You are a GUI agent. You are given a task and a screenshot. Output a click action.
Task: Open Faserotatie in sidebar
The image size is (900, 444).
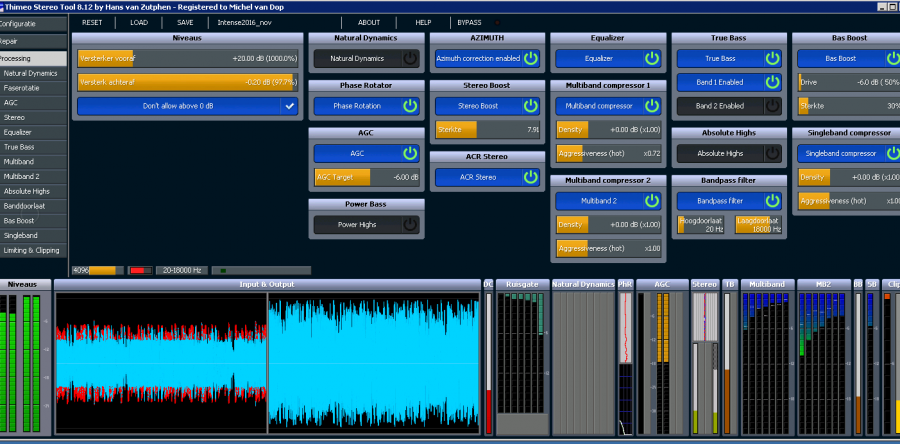point(33,88)
